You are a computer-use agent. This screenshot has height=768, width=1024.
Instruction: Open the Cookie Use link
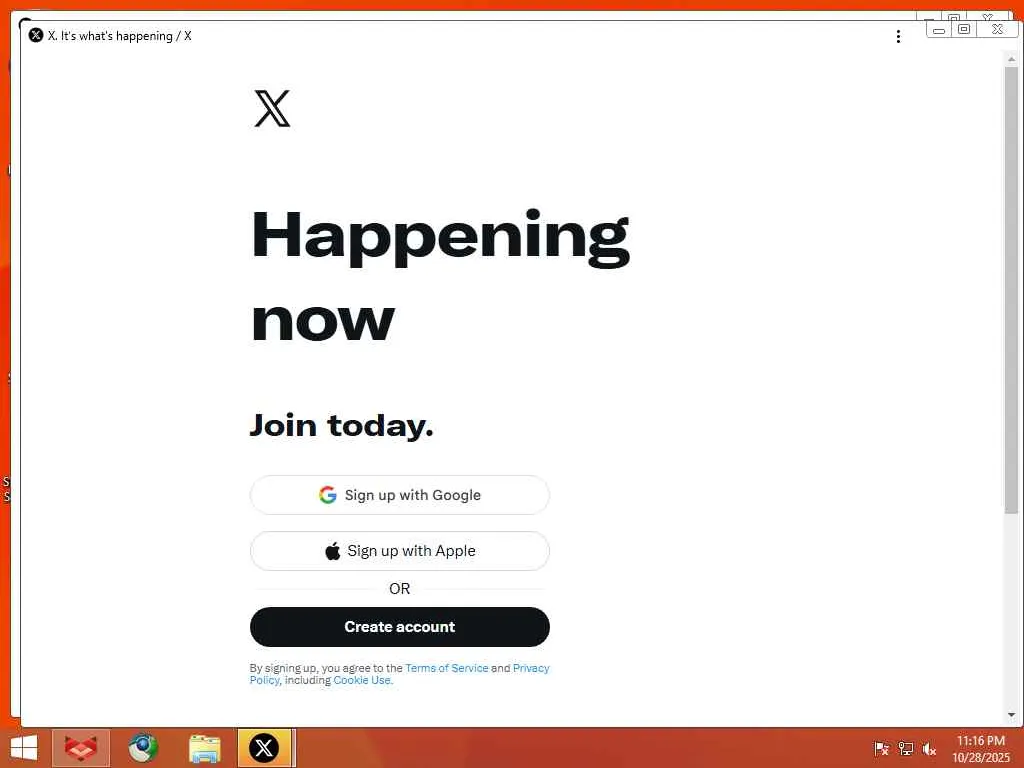(362, 680)
